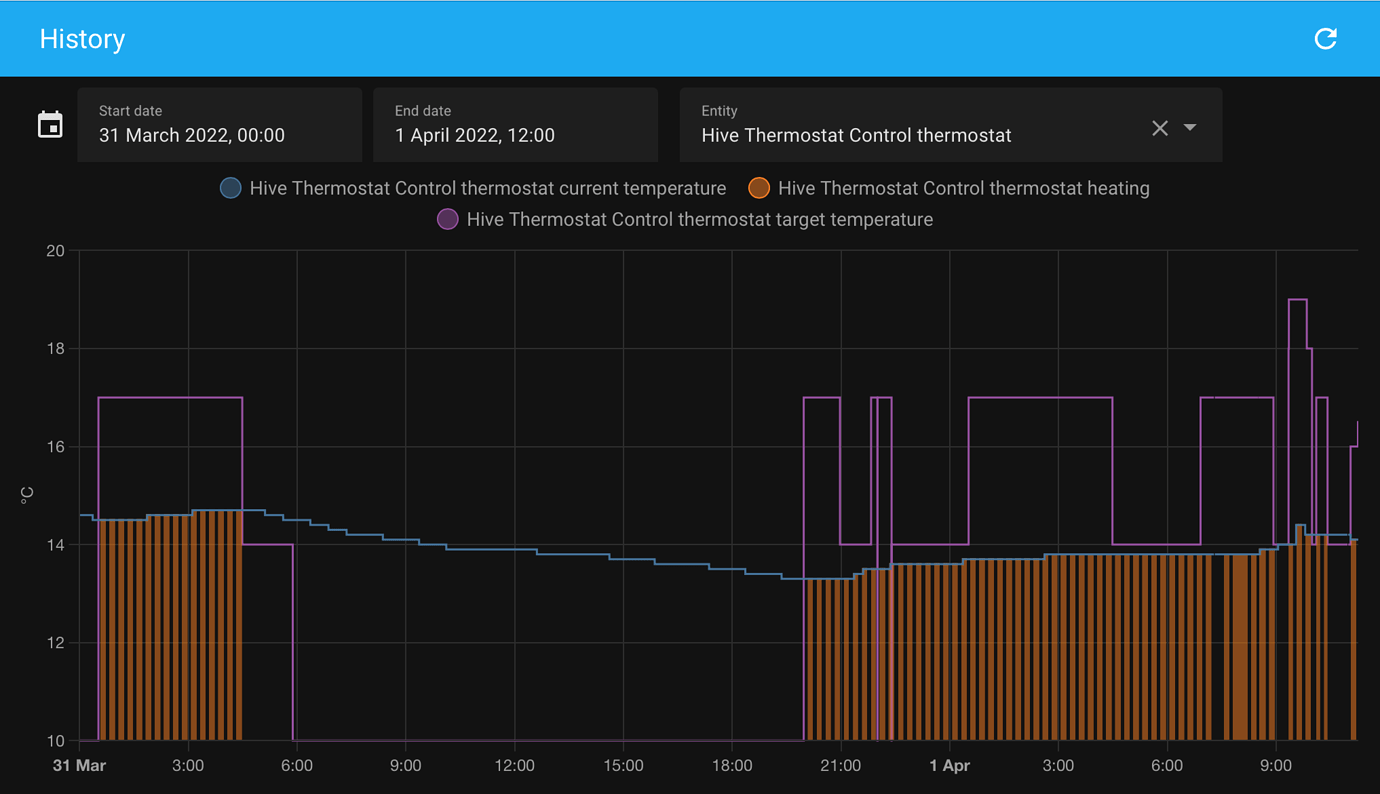Click the Start date field
The width and height of the screenshot is (1380, 794).
(219, 125)
